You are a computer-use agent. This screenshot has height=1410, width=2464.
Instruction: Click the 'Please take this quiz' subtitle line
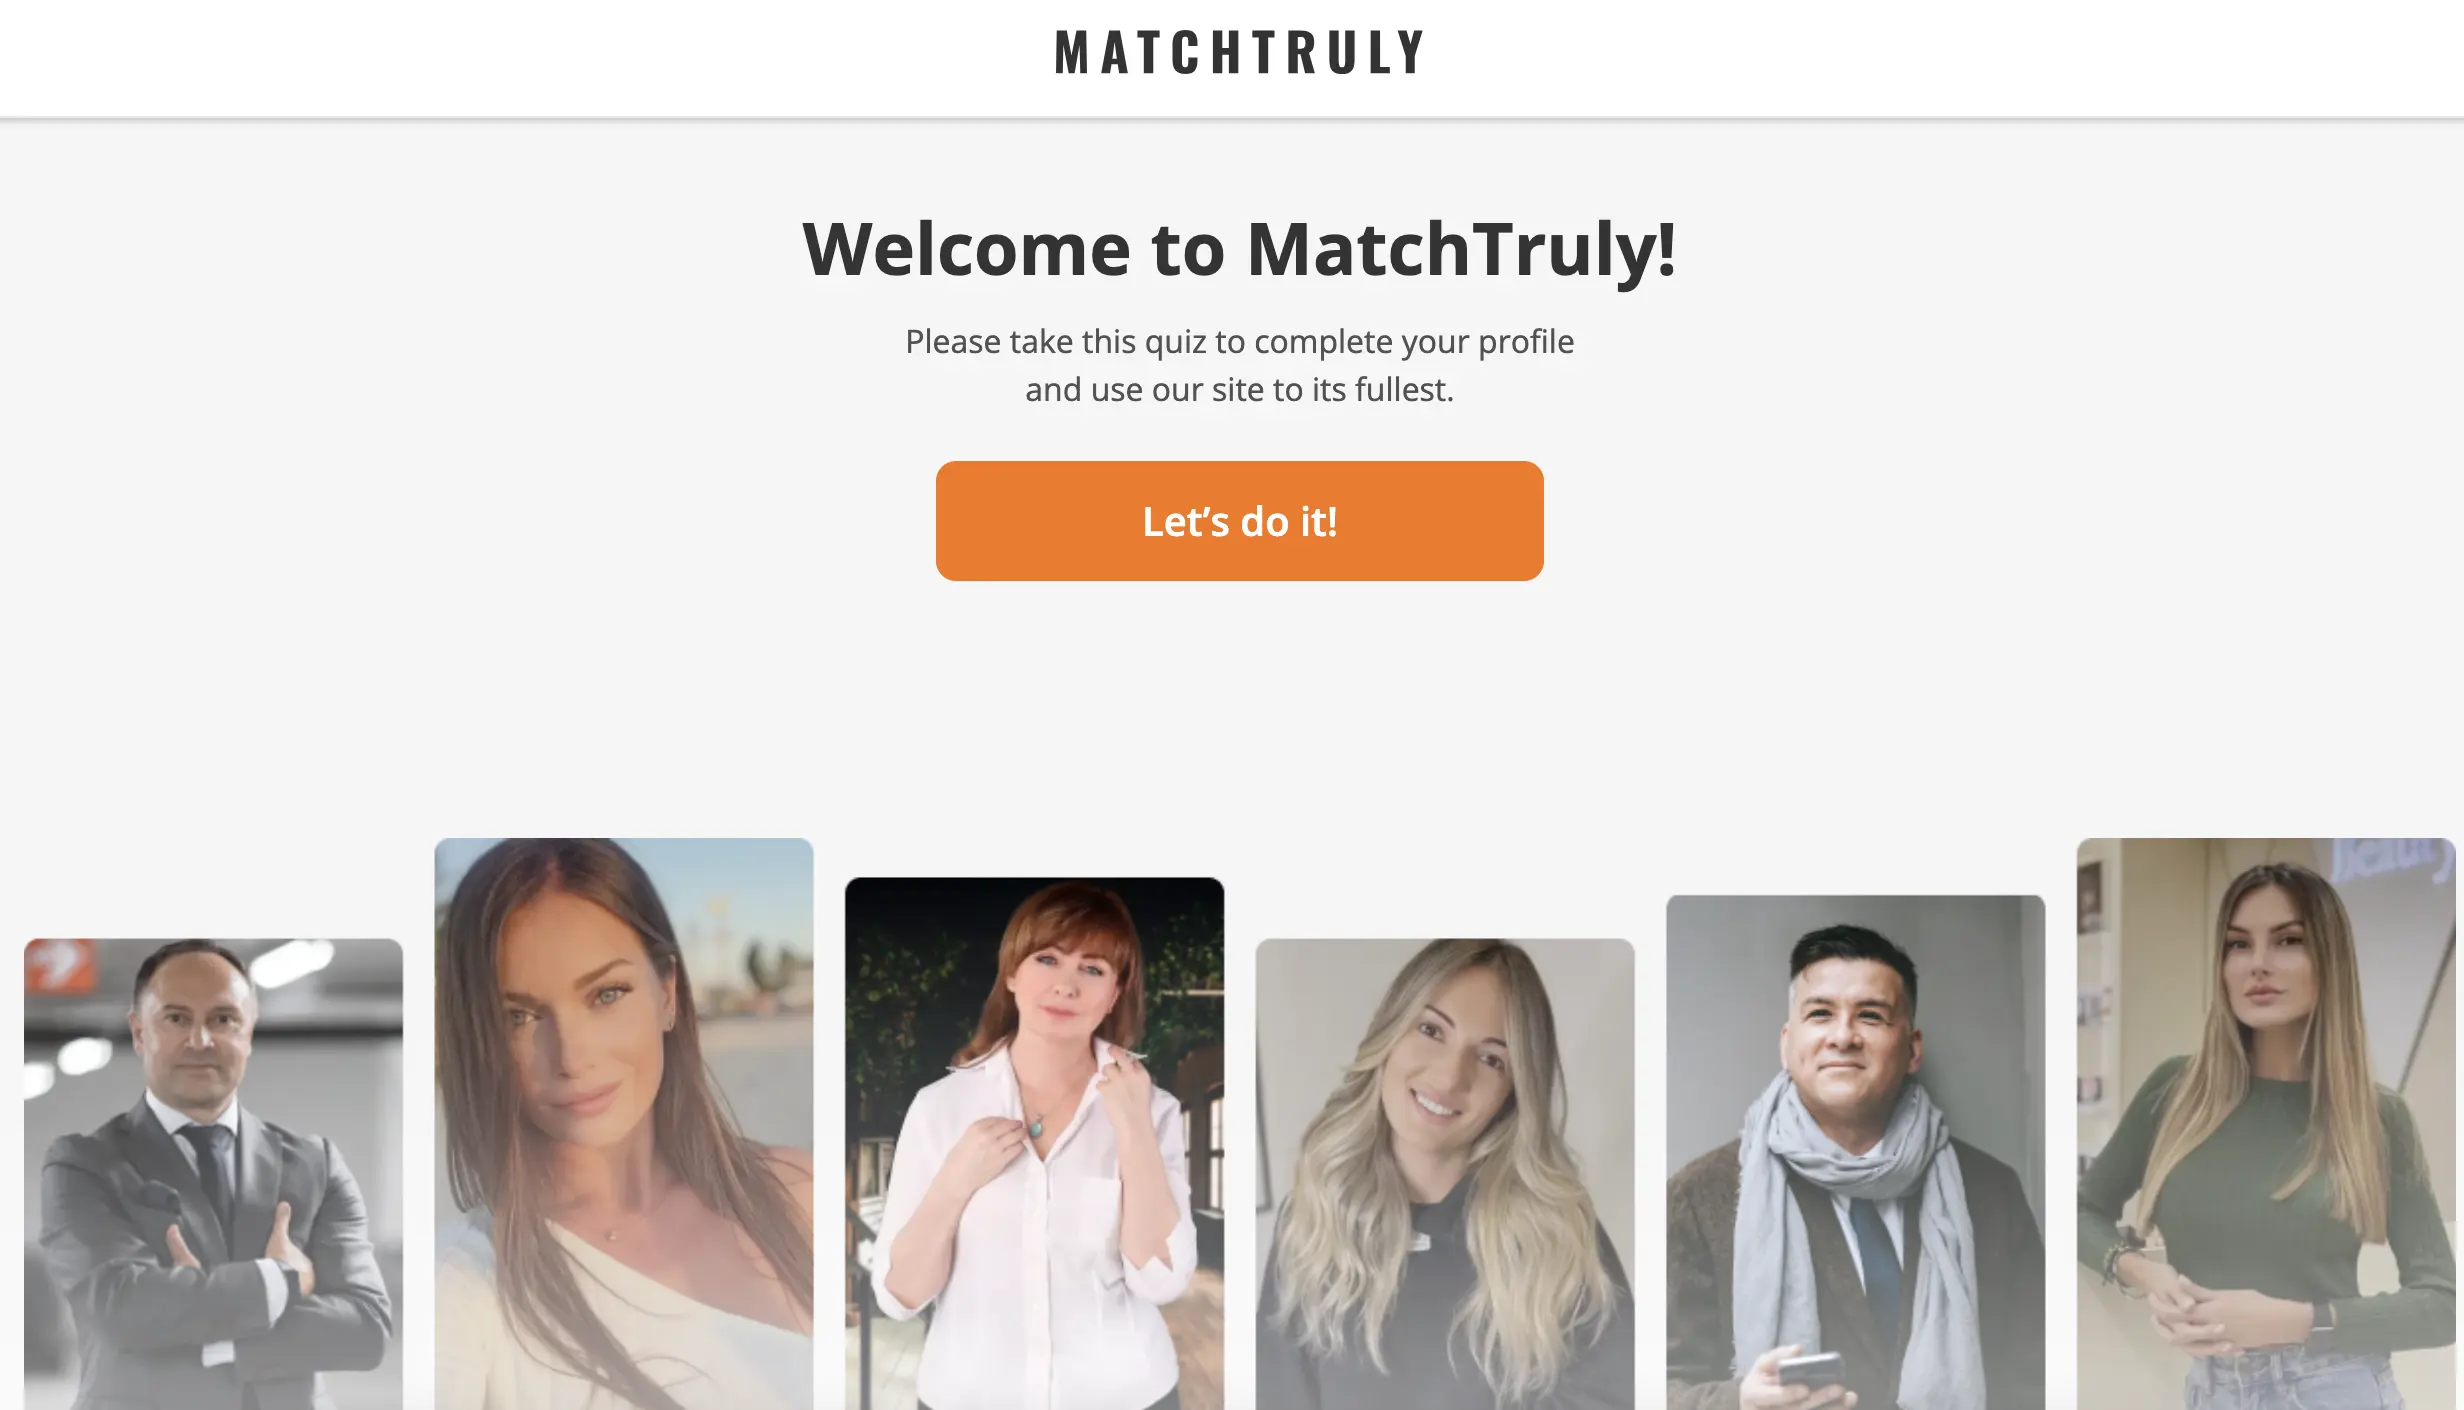(1239, 342)
